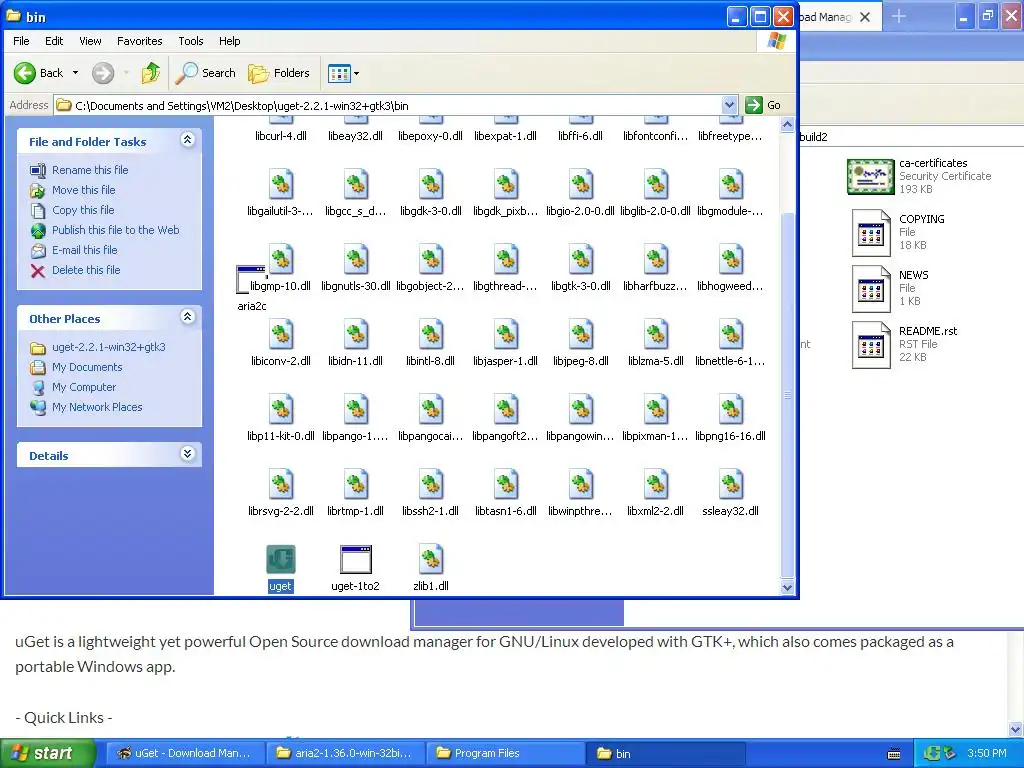Click the file list scrollbar down arrow

[788, 587]
